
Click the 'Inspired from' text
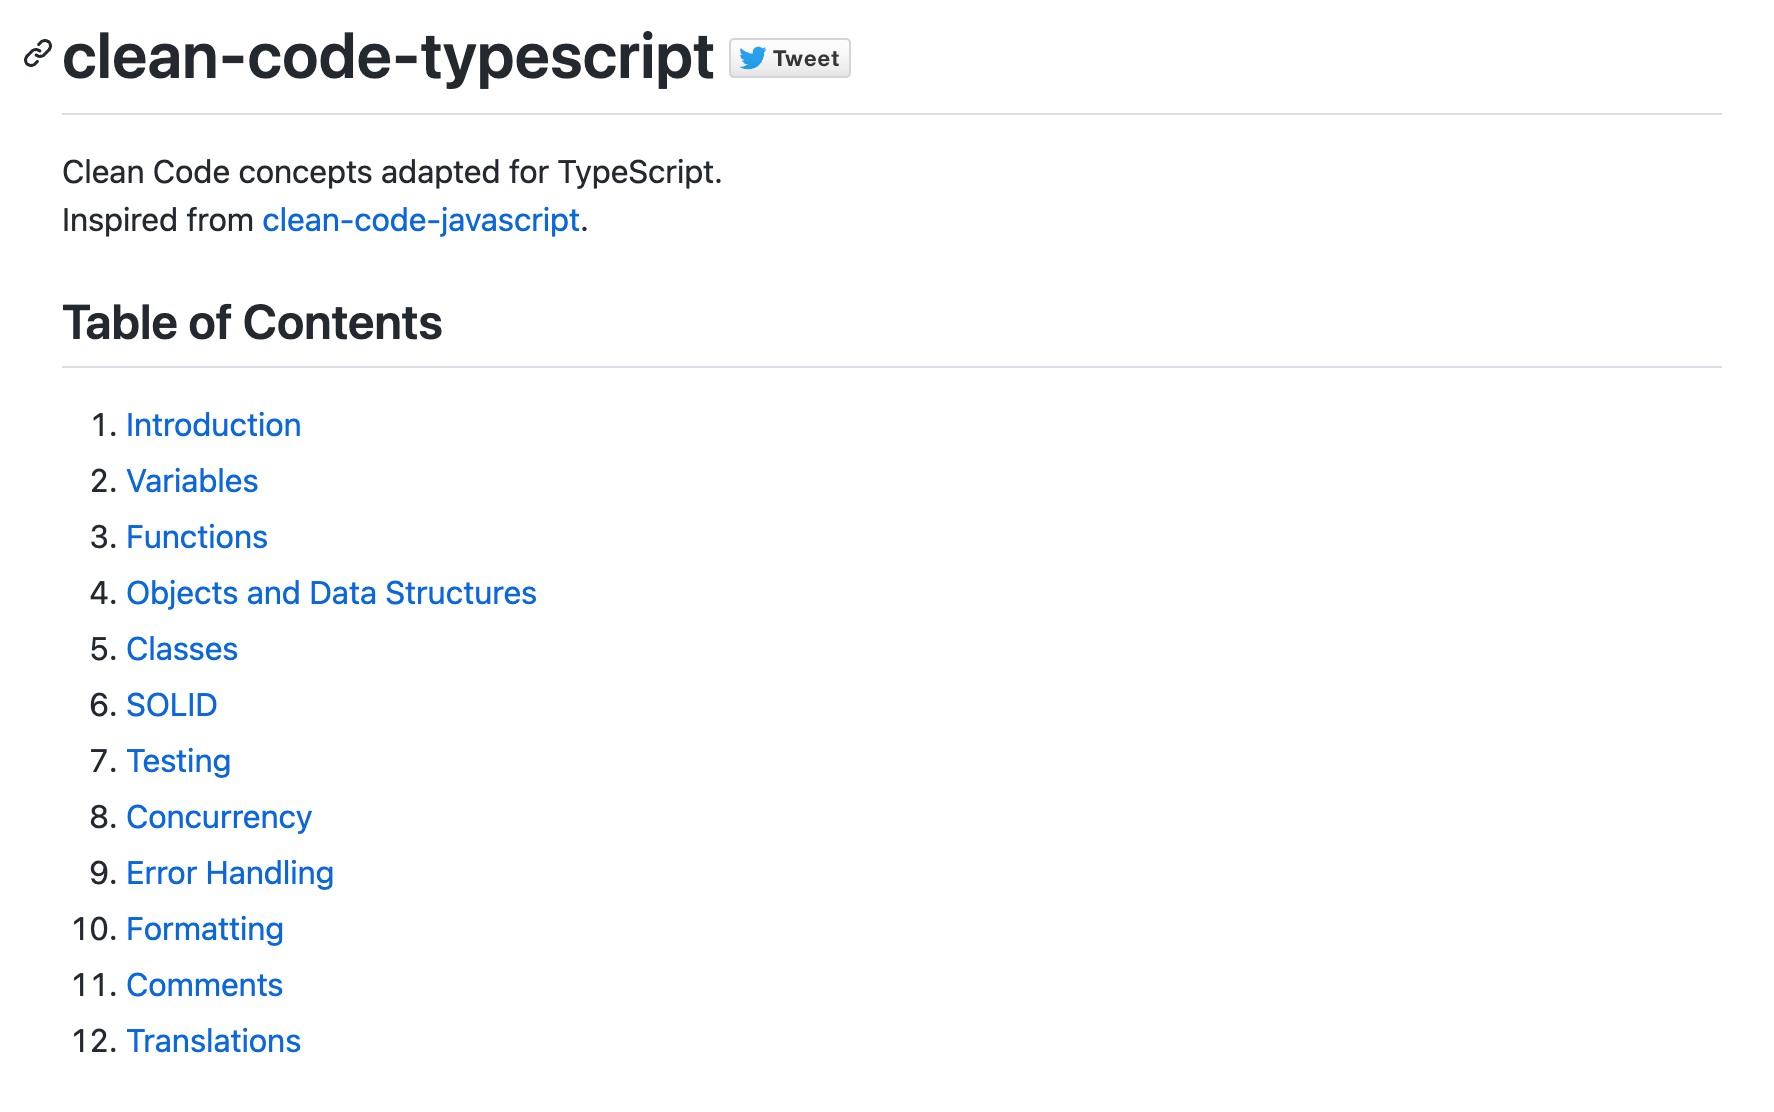pos(158,220)
